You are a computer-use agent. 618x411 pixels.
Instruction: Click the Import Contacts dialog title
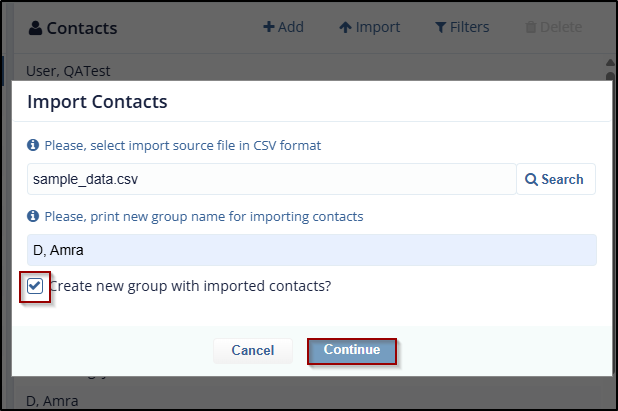pyautogui.click(x=97, y=101)
